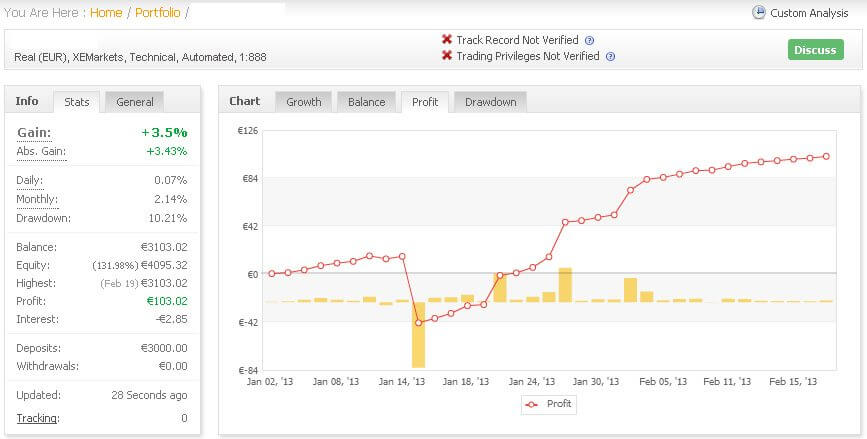Open the Drawdown chart tab
This screenshot has width=867, height=439.
(x=490, y=101)
